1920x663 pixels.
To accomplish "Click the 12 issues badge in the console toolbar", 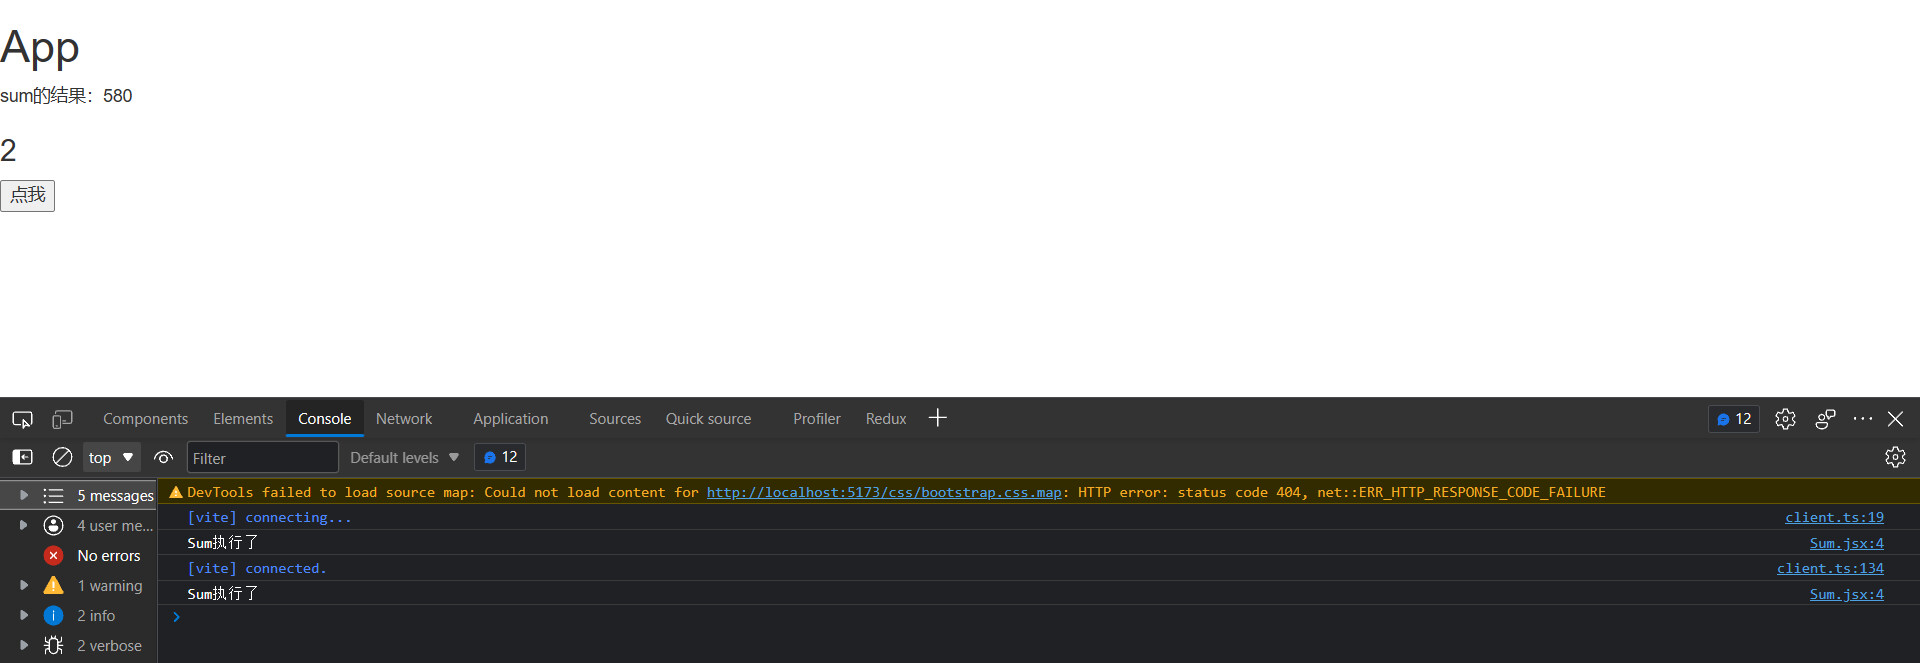I will pos(500,457).
